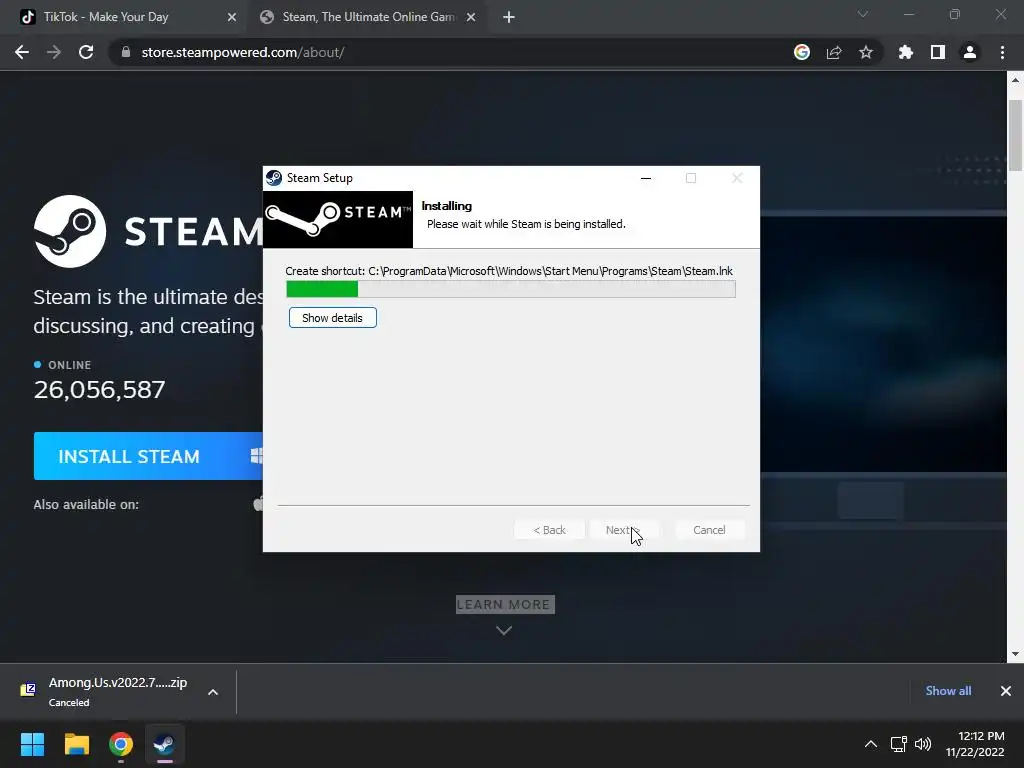Click the scrollbar down arrow
The image size is (1024, 768).
1016,654
